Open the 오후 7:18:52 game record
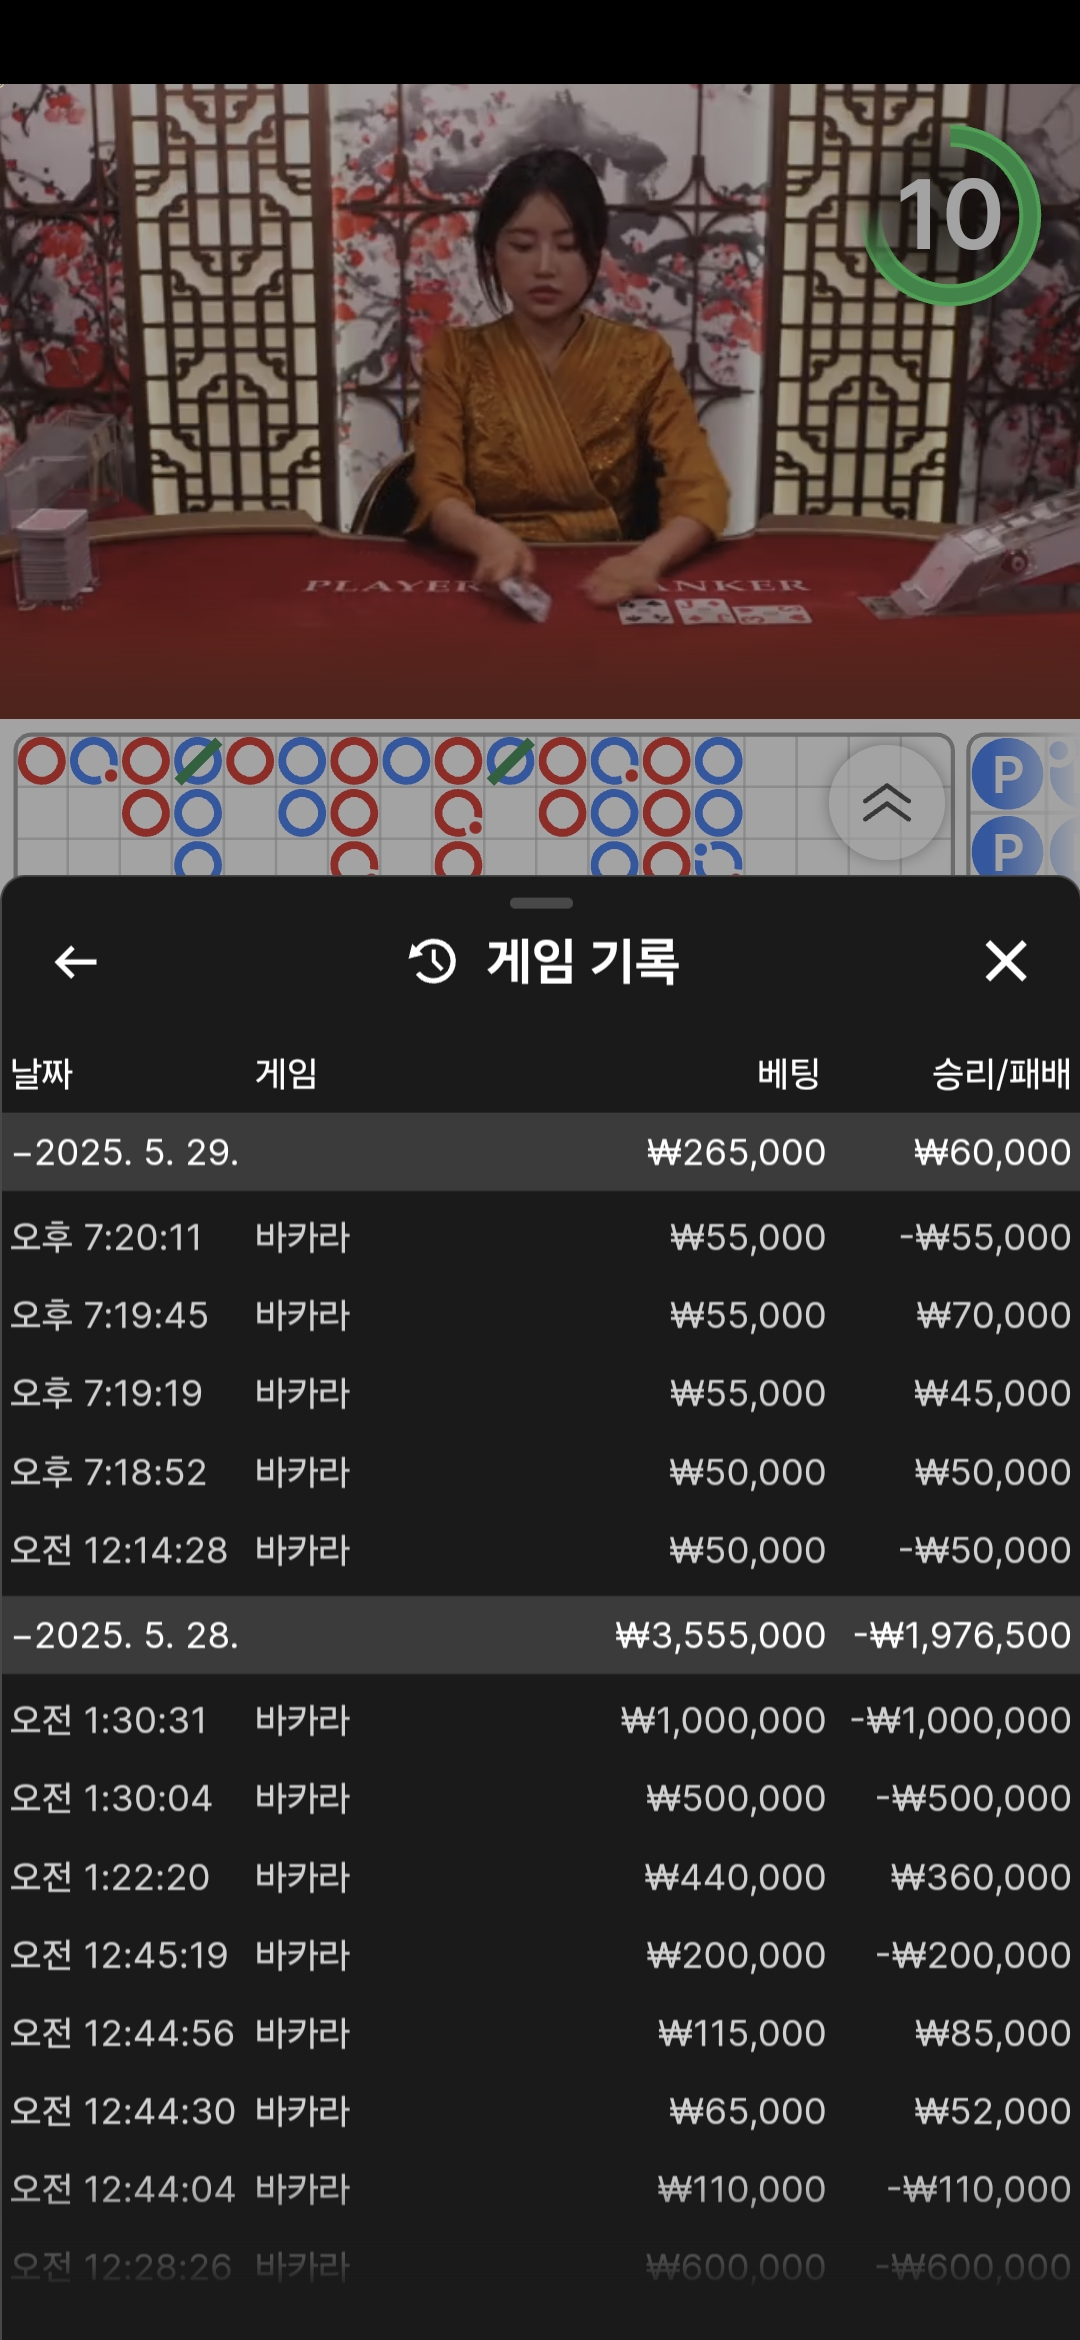 540,1472
